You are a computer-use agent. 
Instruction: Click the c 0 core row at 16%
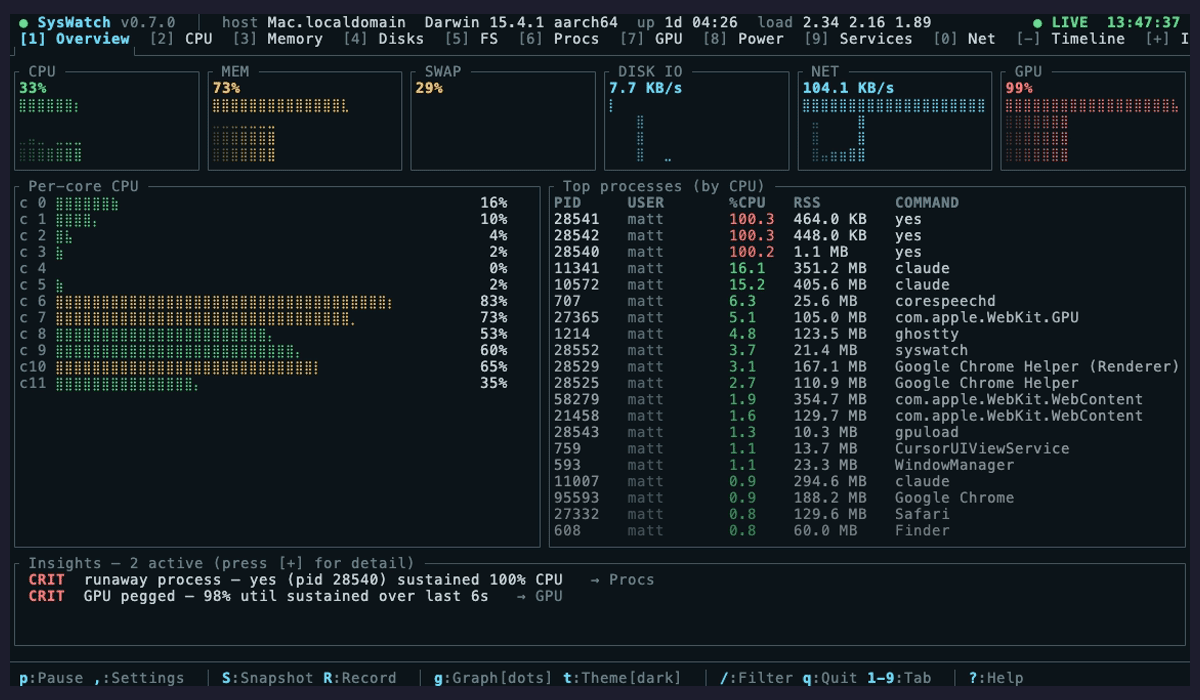pos(264,203)
